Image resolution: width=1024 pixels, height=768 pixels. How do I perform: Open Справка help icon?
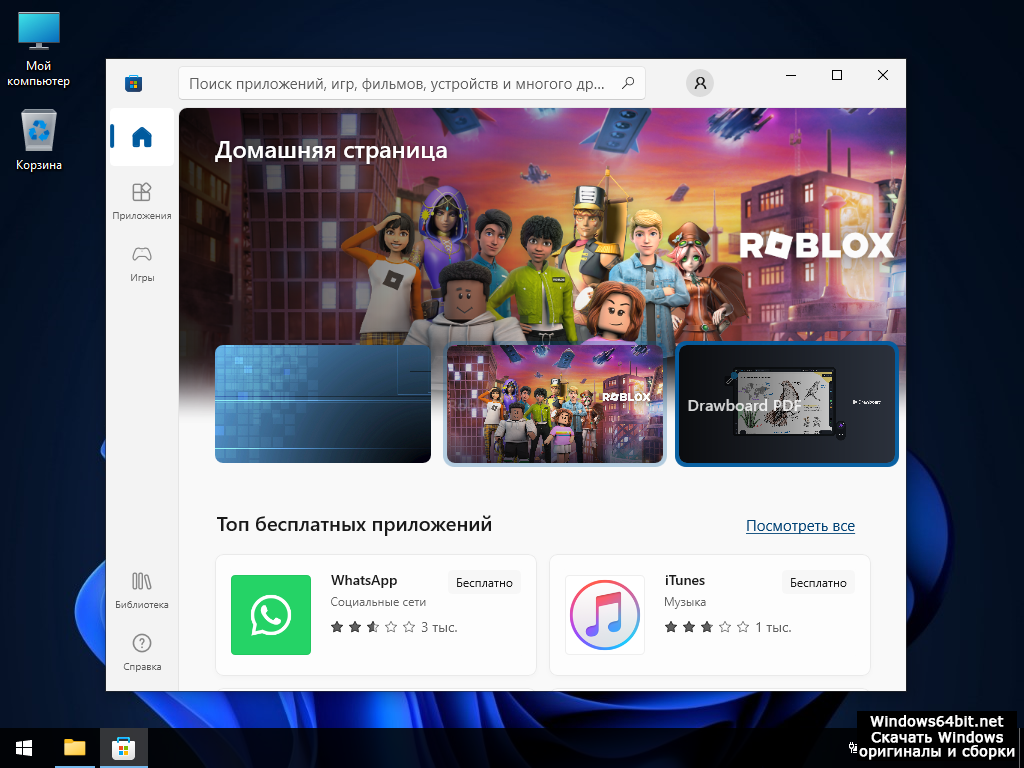142,651
